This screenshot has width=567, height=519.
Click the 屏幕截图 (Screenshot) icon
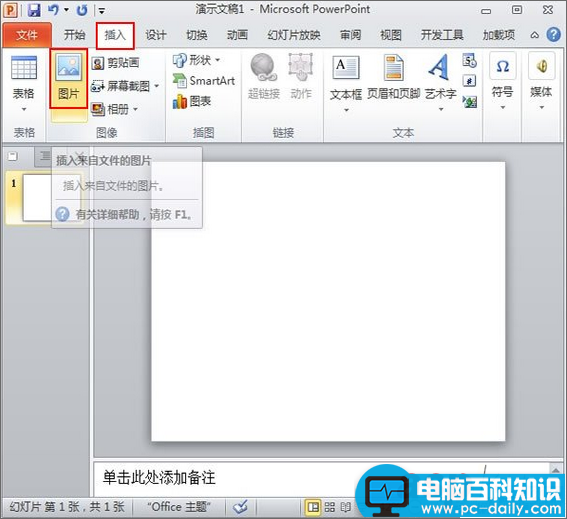[x=97, y=86]
